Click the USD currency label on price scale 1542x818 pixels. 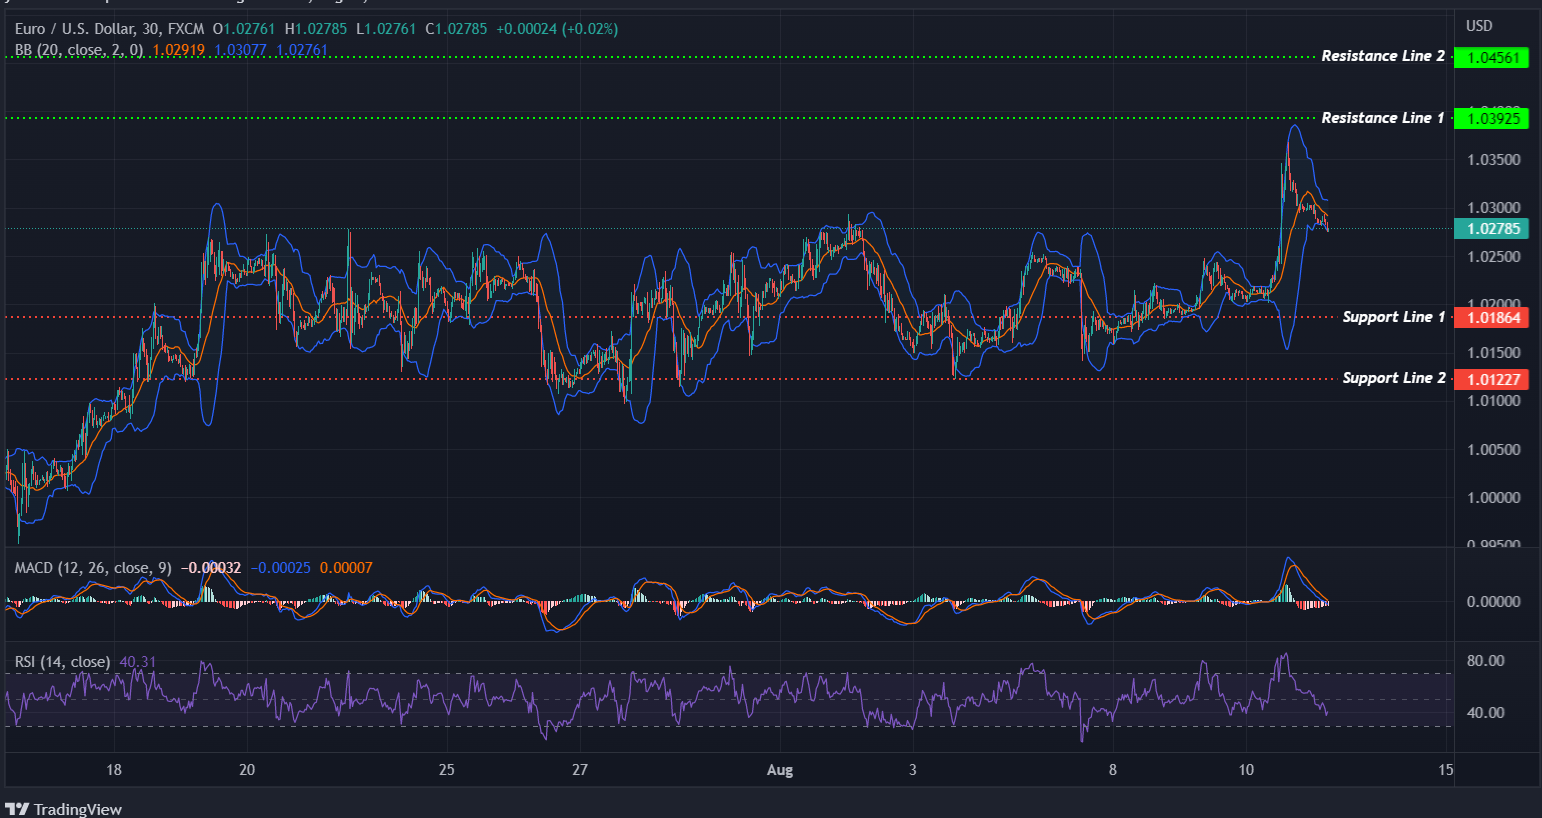[1477, 25]
